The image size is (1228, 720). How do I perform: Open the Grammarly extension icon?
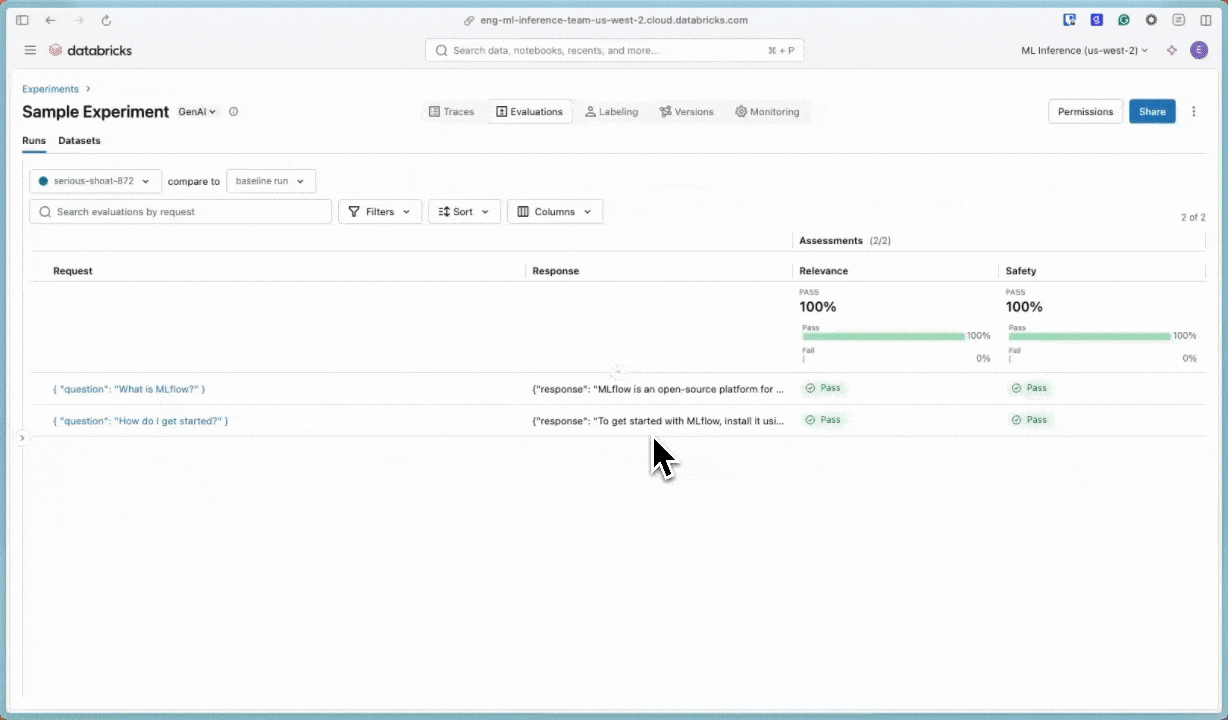tap(1124, 19)
